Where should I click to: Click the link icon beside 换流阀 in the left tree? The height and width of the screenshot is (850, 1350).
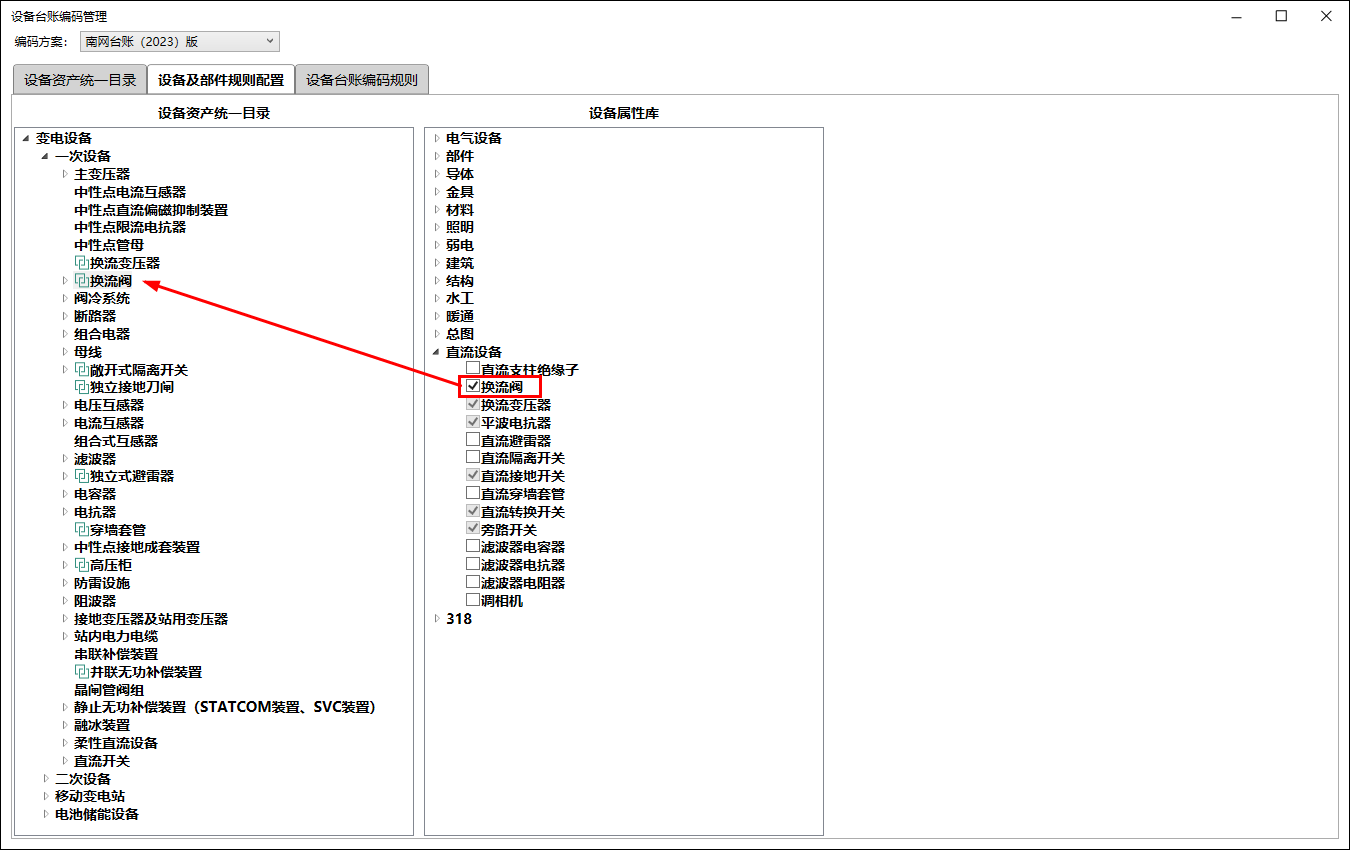[82, 281]
